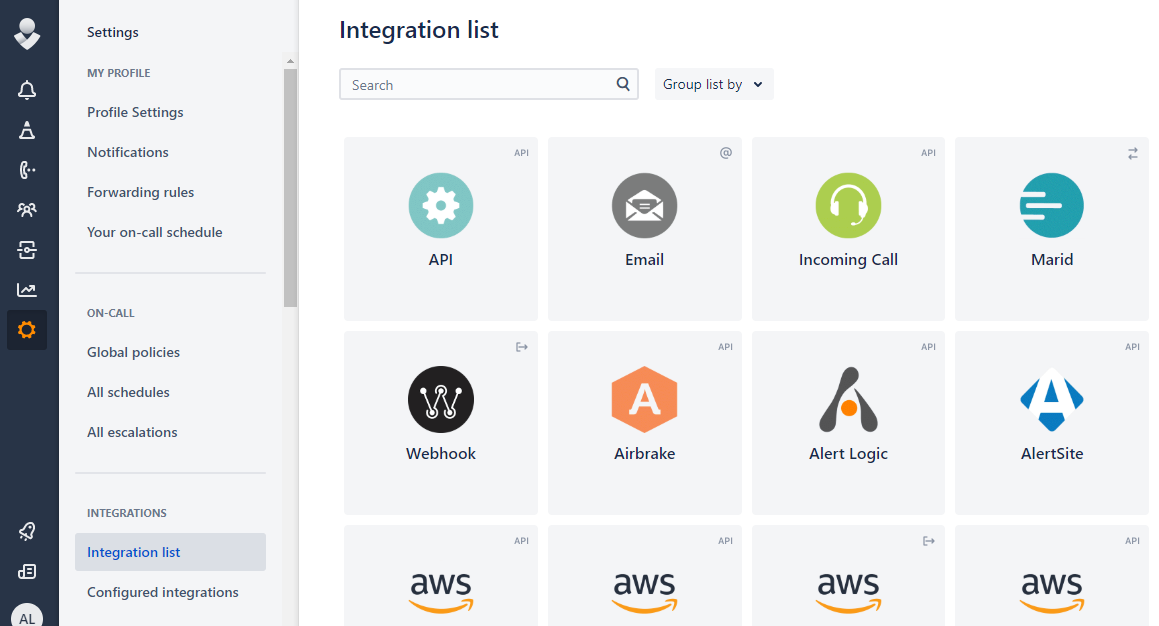Click the Email card label
The width and height of the screenshot is (1159, 626).
(x=645, y=259)
